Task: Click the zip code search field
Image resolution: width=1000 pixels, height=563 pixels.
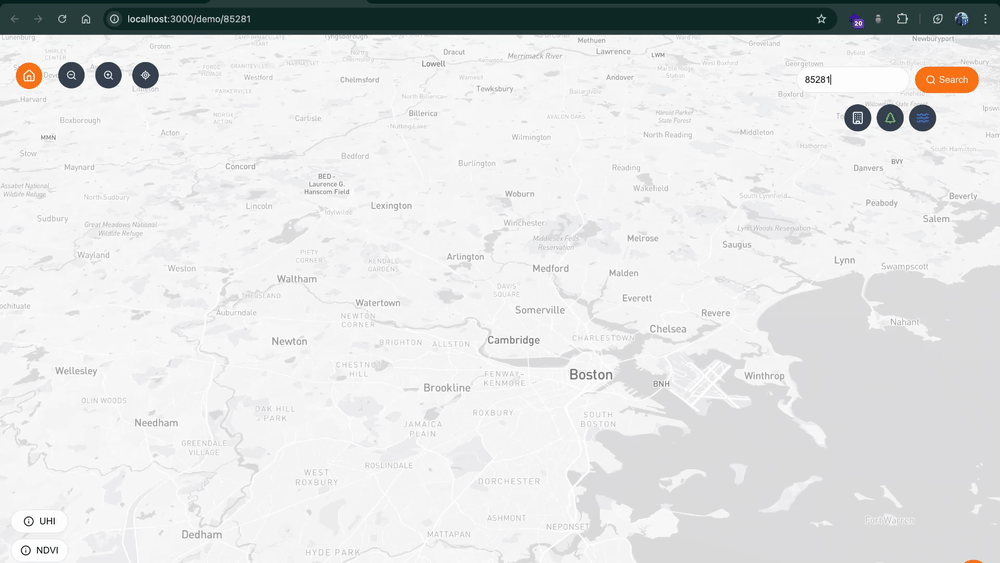Action: [x=853, y=80]
